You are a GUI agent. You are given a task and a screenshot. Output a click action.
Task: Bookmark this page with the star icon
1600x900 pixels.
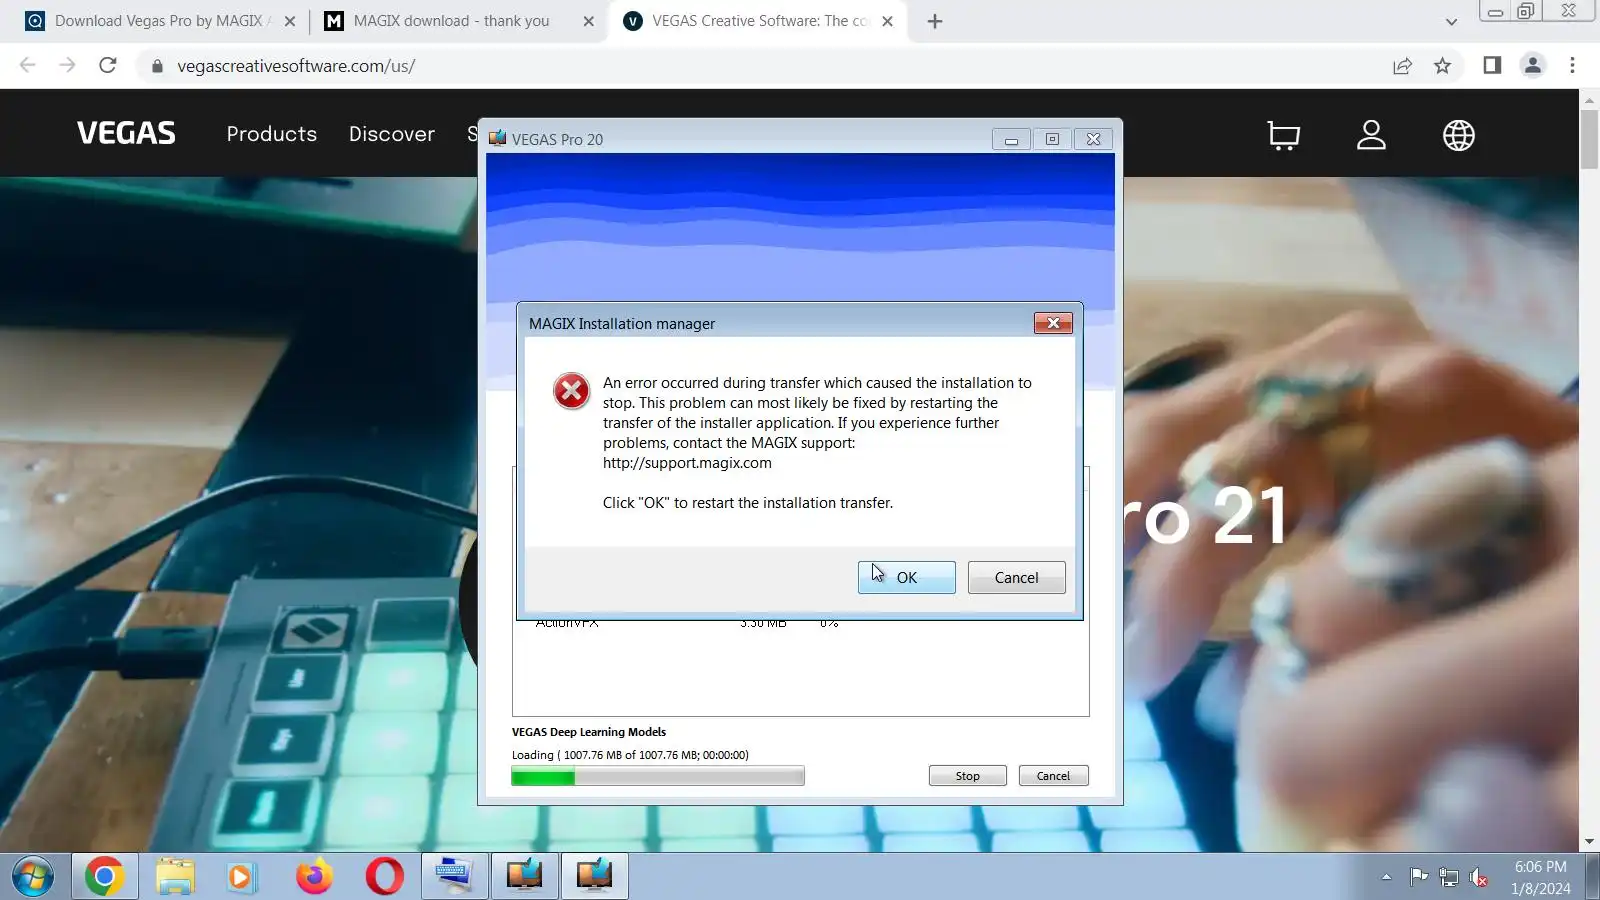1442,66
